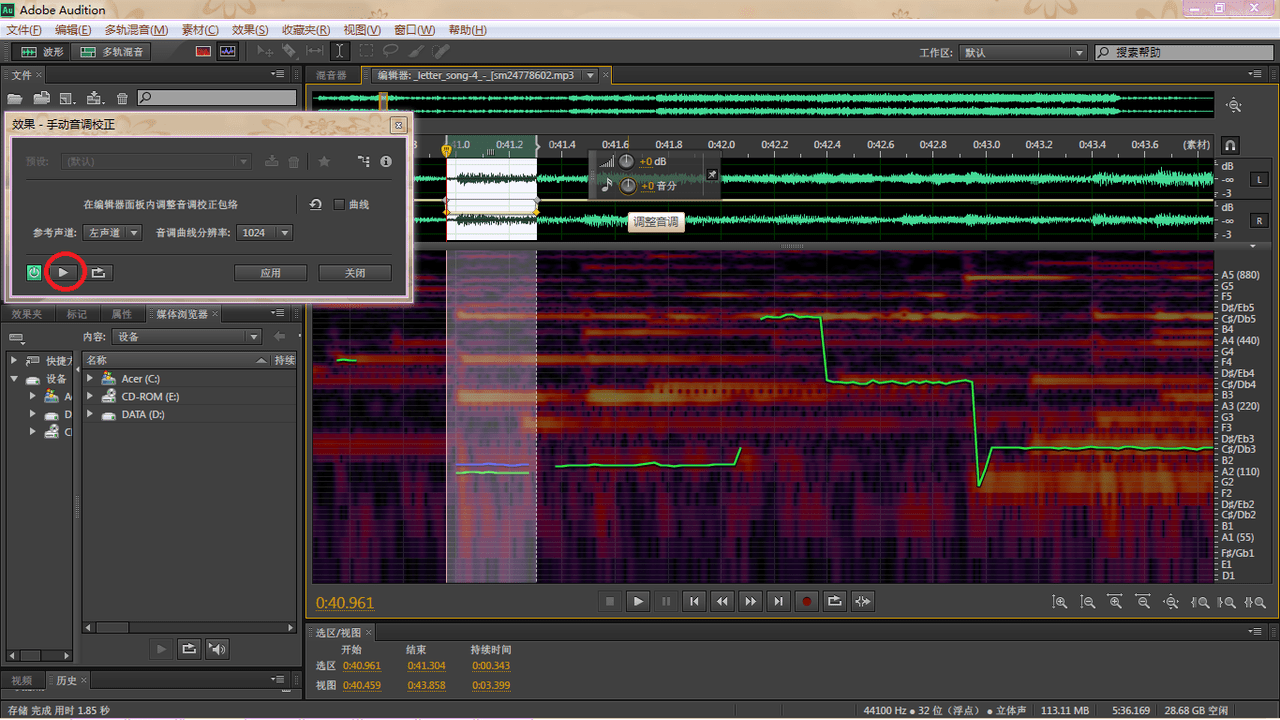The width and height of the screenshot is (1280, 720).
Task: Show the spectral pitch display icon
Action: (x=228, y=52)
